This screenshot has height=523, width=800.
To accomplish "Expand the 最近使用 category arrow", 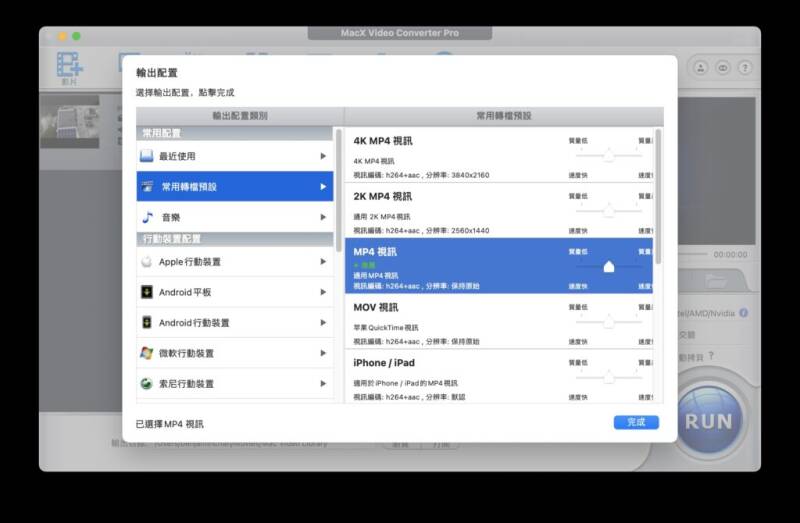I will 323,156.
